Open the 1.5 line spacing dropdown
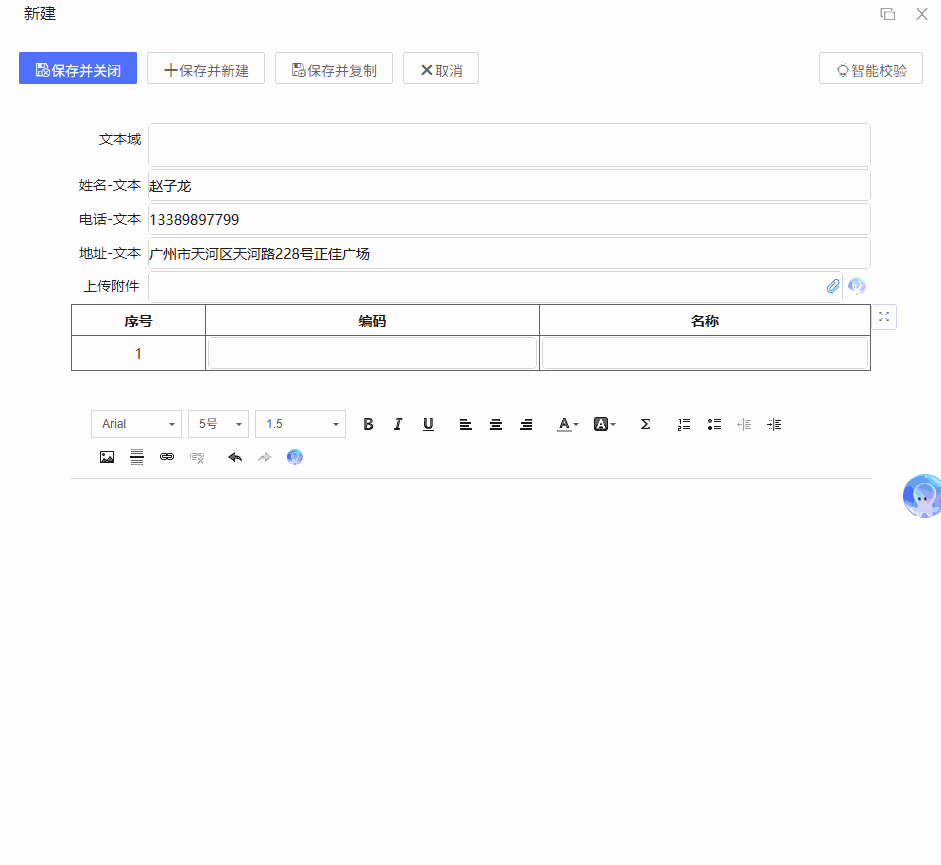The width and height of the screenshot is (941, 865). [300, 424]
